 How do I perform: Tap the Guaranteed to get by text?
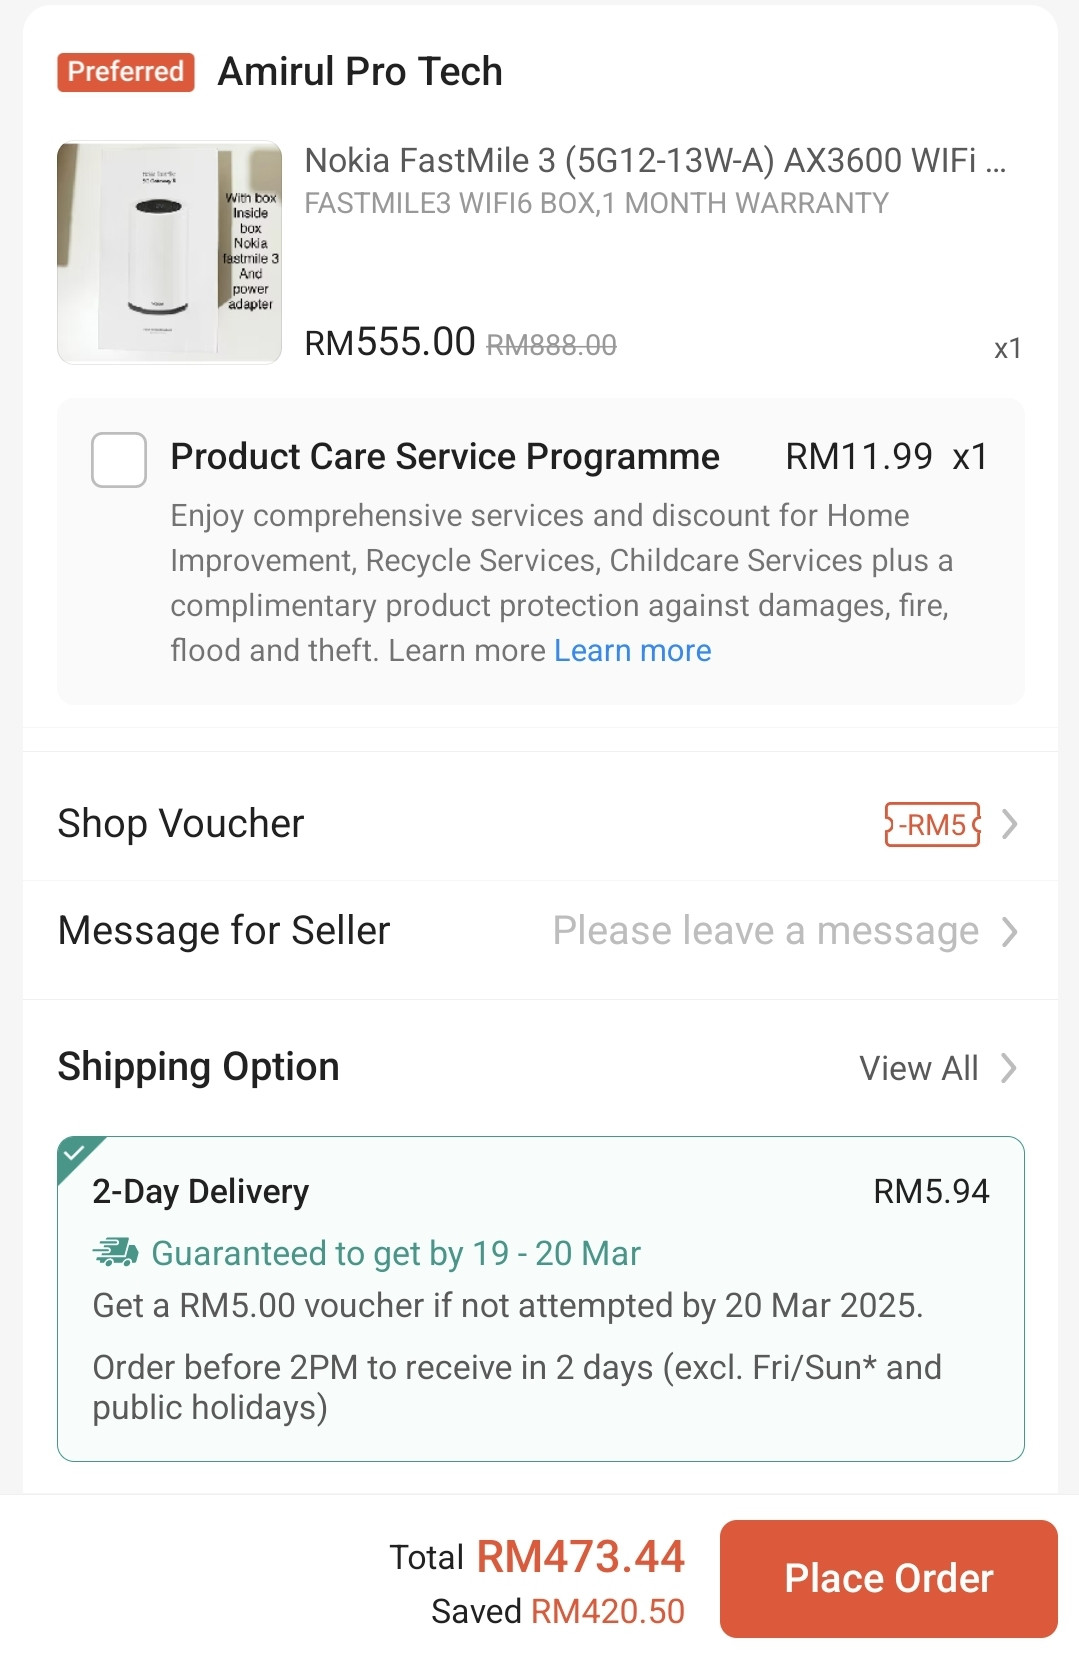tap(396, 1253)
